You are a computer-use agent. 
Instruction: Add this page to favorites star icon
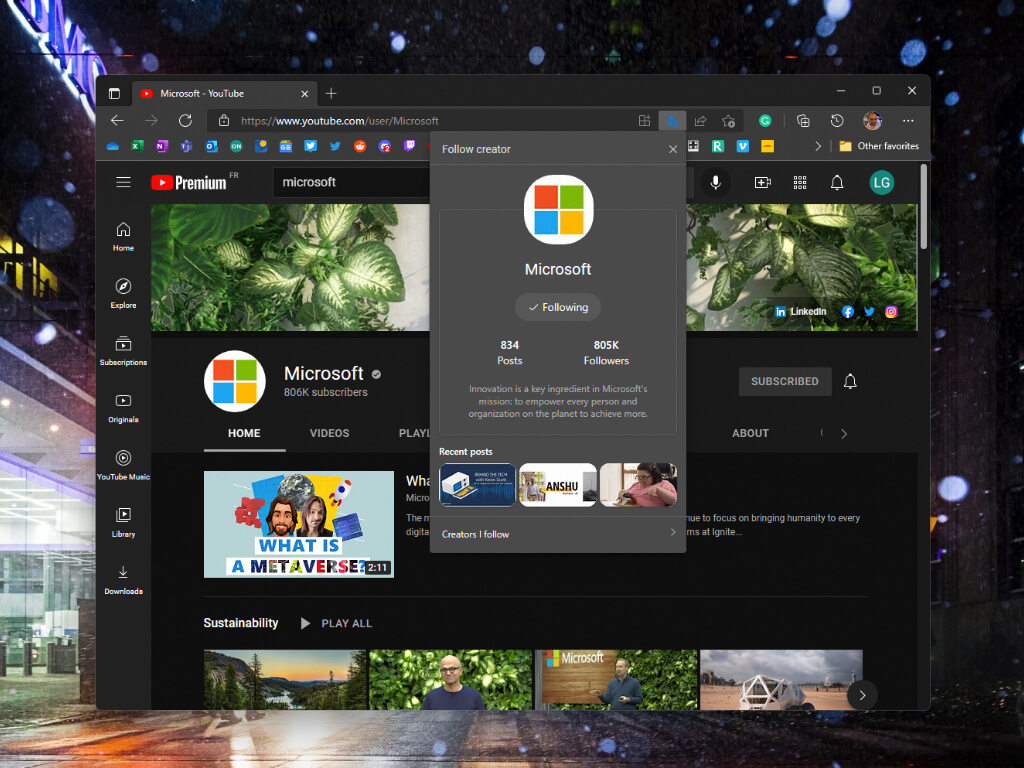click(728, 121)
